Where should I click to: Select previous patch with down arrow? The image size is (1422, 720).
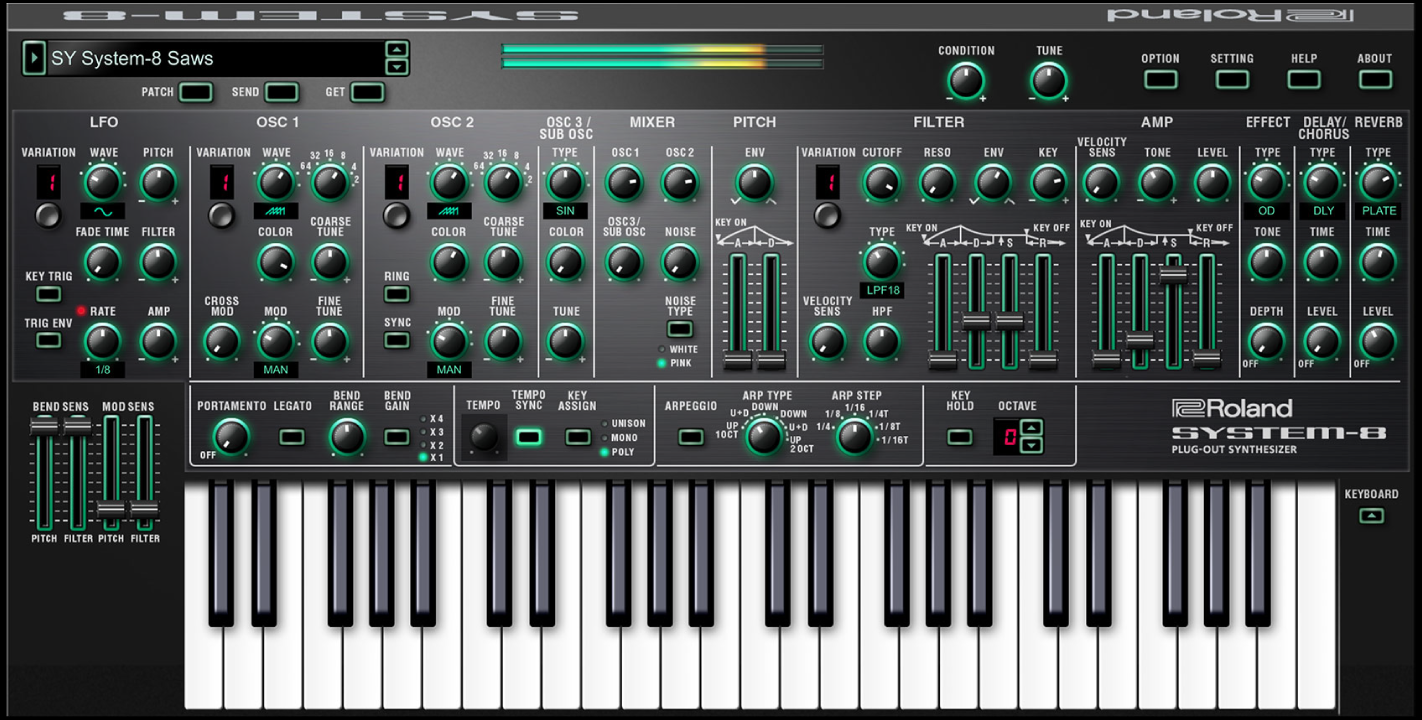(397, 67)
